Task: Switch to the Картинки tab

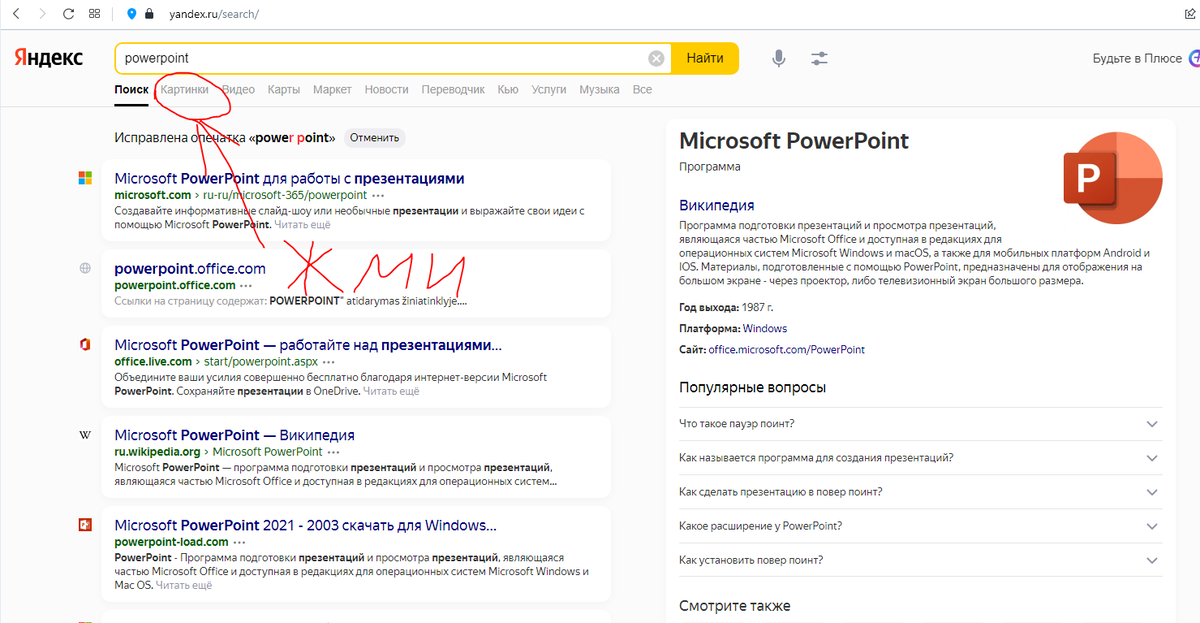Action: [x=185, y=89]
